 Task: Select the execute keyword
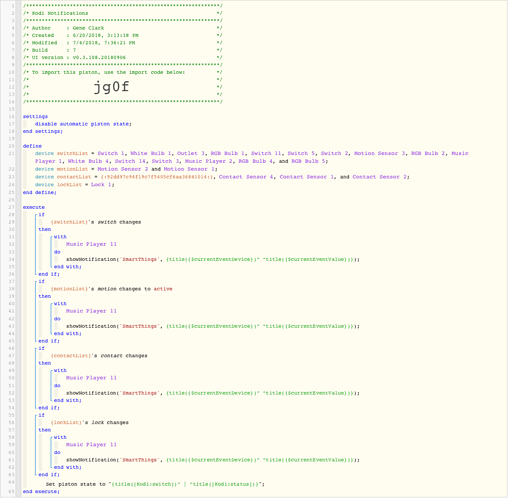click(x=34, y=208)
